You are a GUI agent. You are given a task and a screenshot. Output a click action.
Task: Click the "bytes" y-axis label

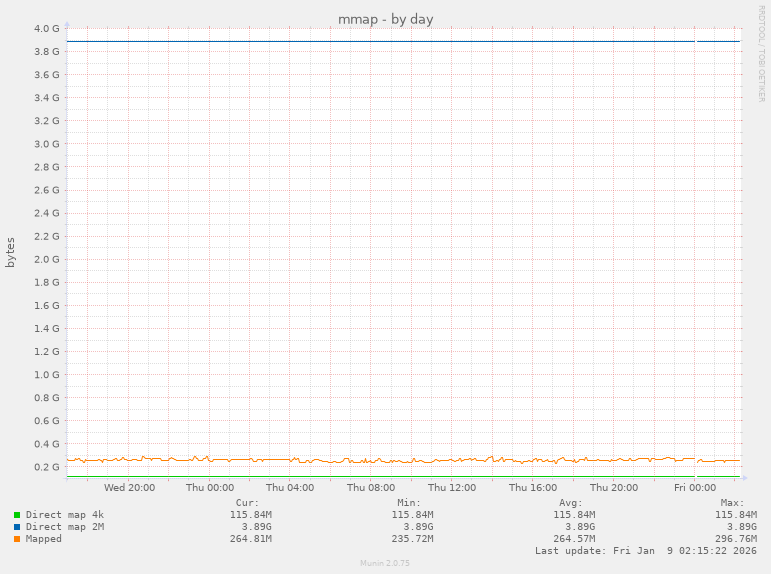coord(11,252)
